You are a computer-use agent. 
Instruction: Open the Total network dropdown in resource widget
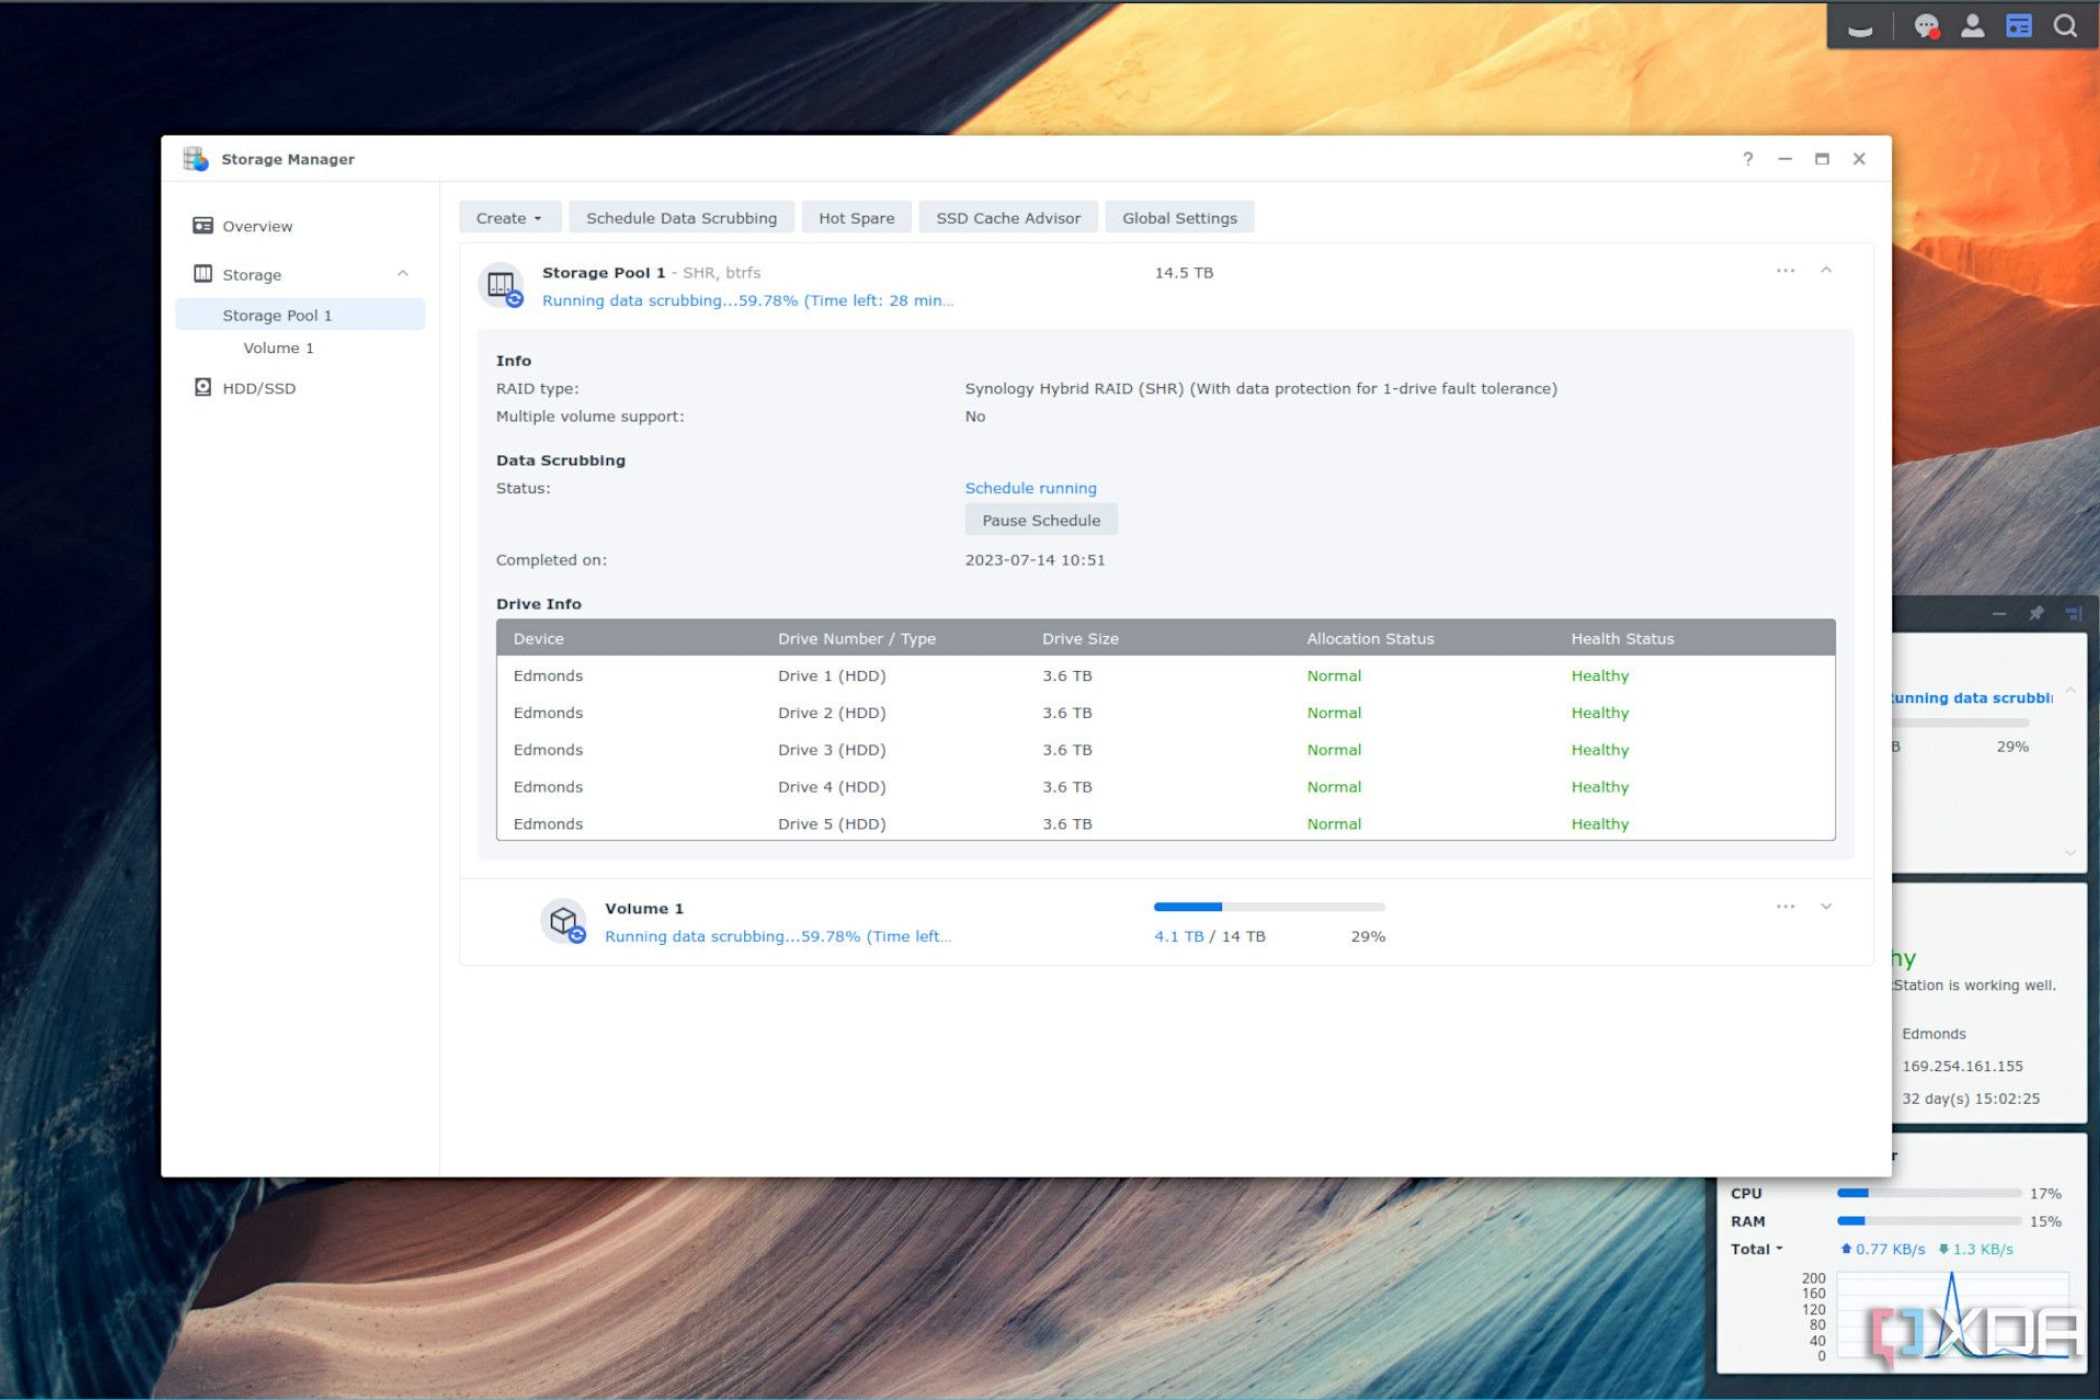tap(1757, 1249)
